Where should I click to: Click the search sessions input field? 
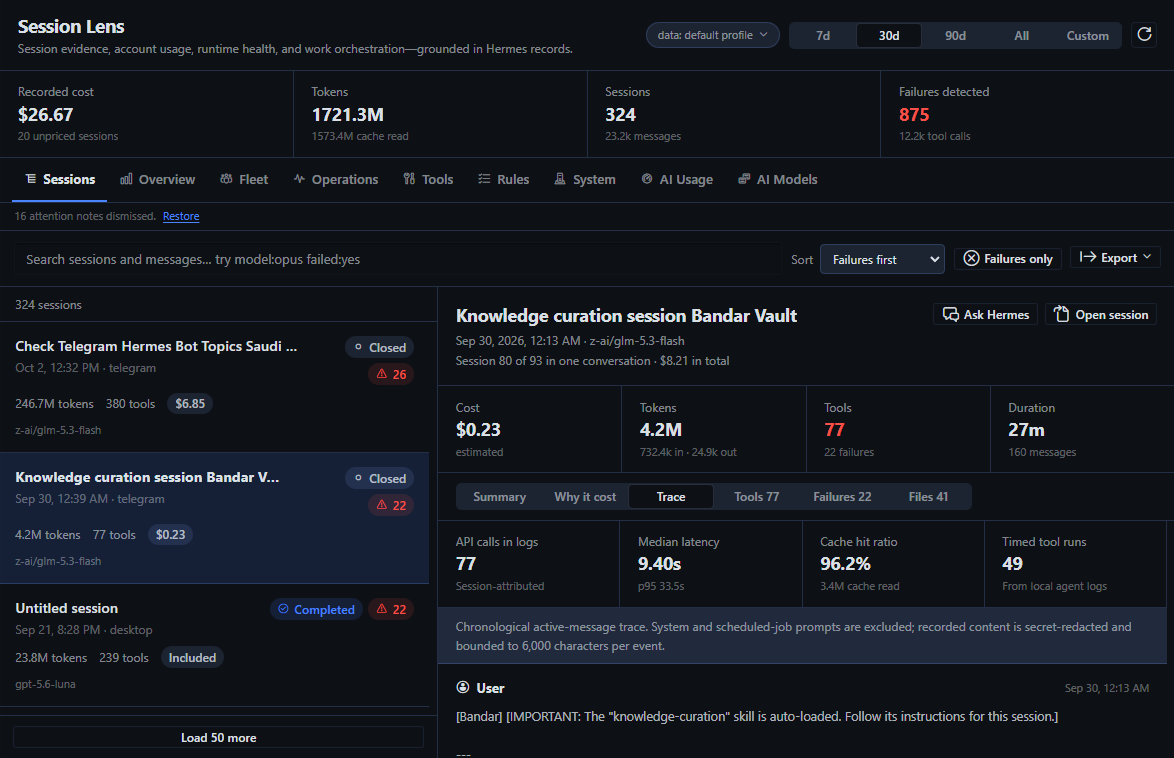[x=398, y=259]
